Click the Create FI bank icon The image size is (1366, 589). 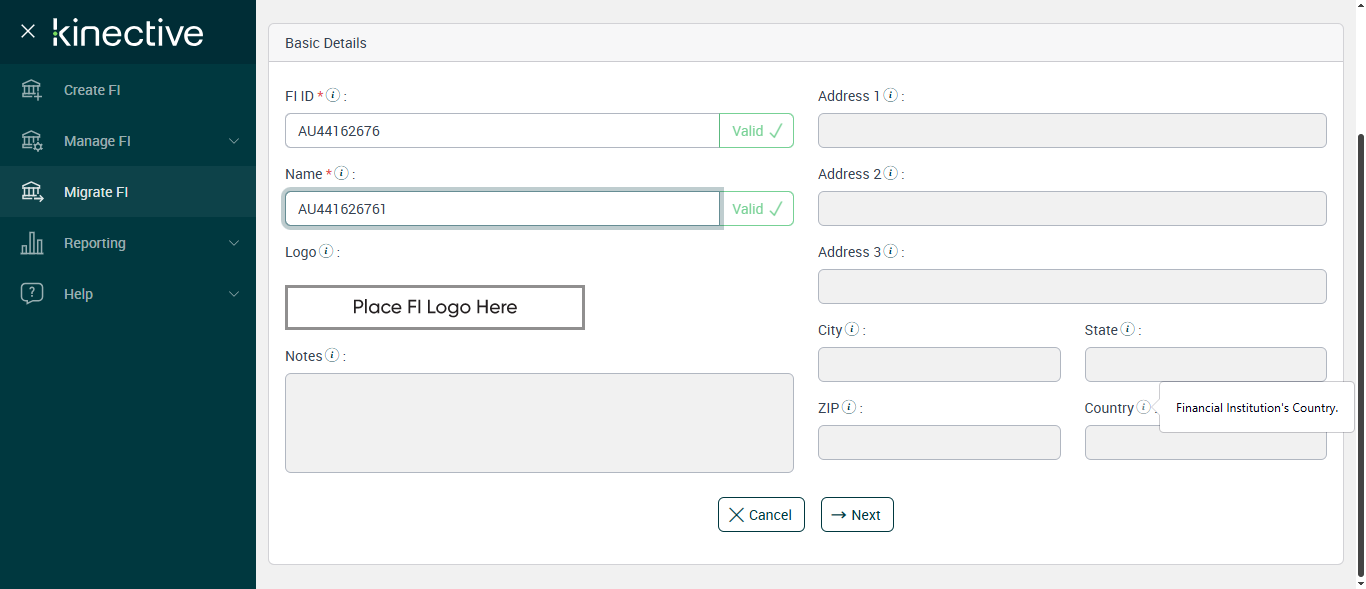tap(32, 90)
